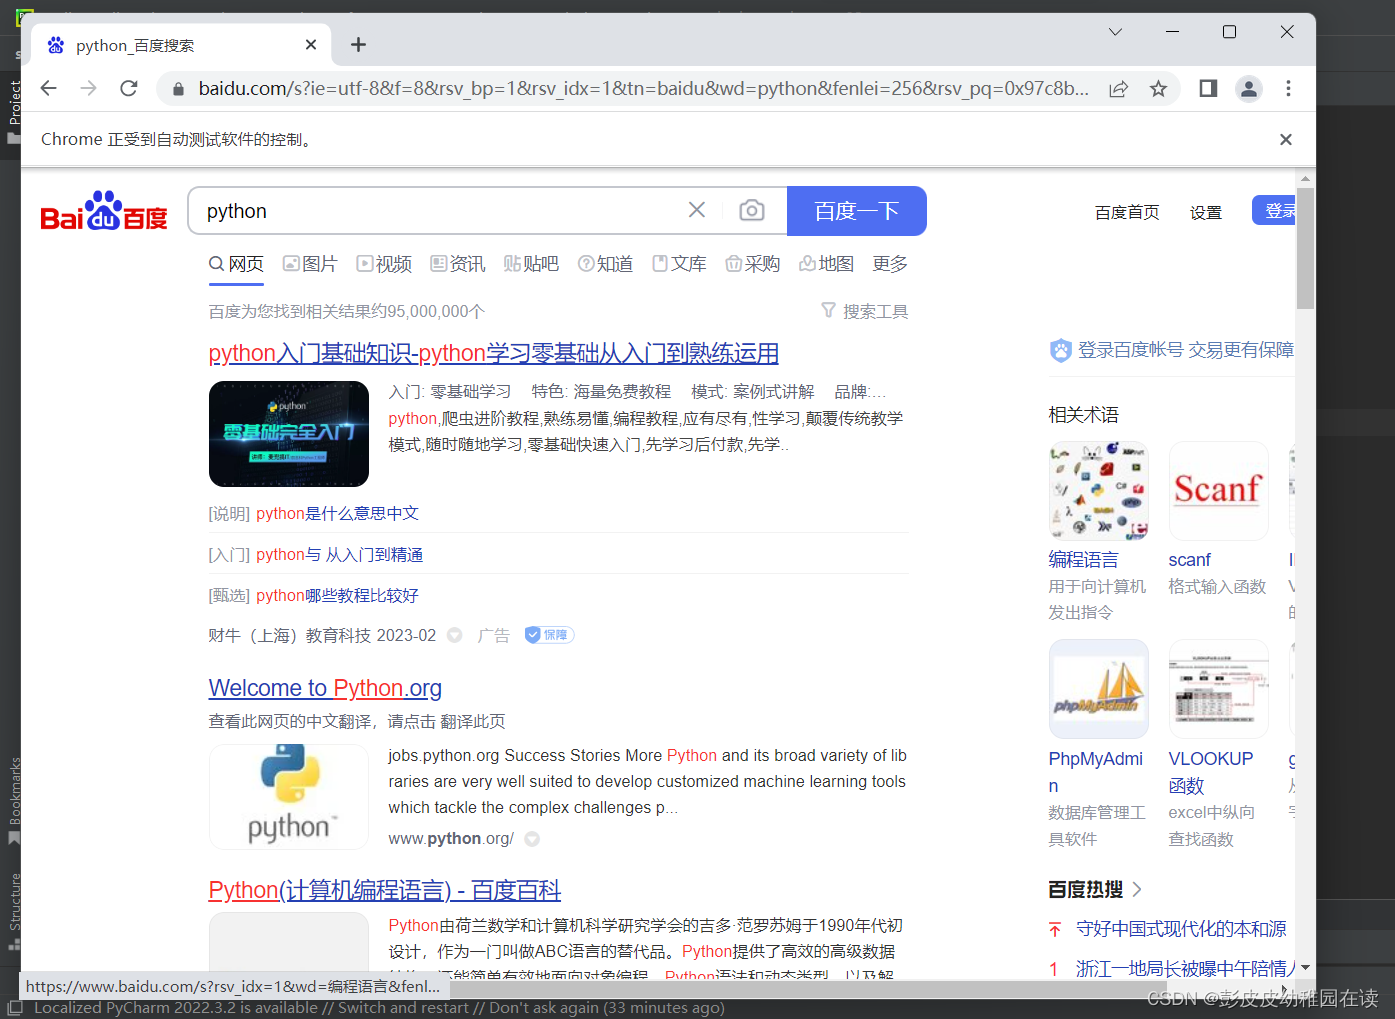Select the 网页 search tab
This screenshot has width=1395, height=1019.
tap(236, 264)
